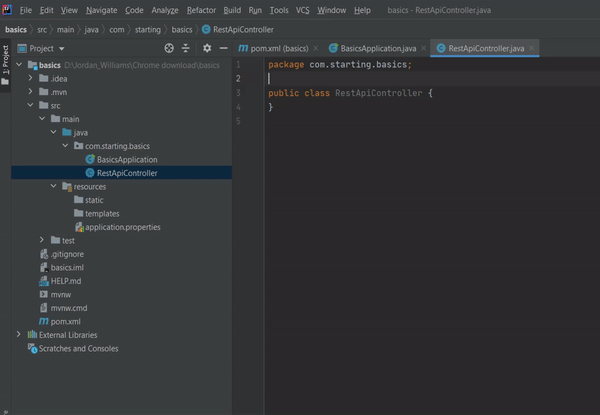Open the Tools menu
Image resolution: width=600 pixels, height=415 pixels.
pyautogui.click(x=279, y=10)
